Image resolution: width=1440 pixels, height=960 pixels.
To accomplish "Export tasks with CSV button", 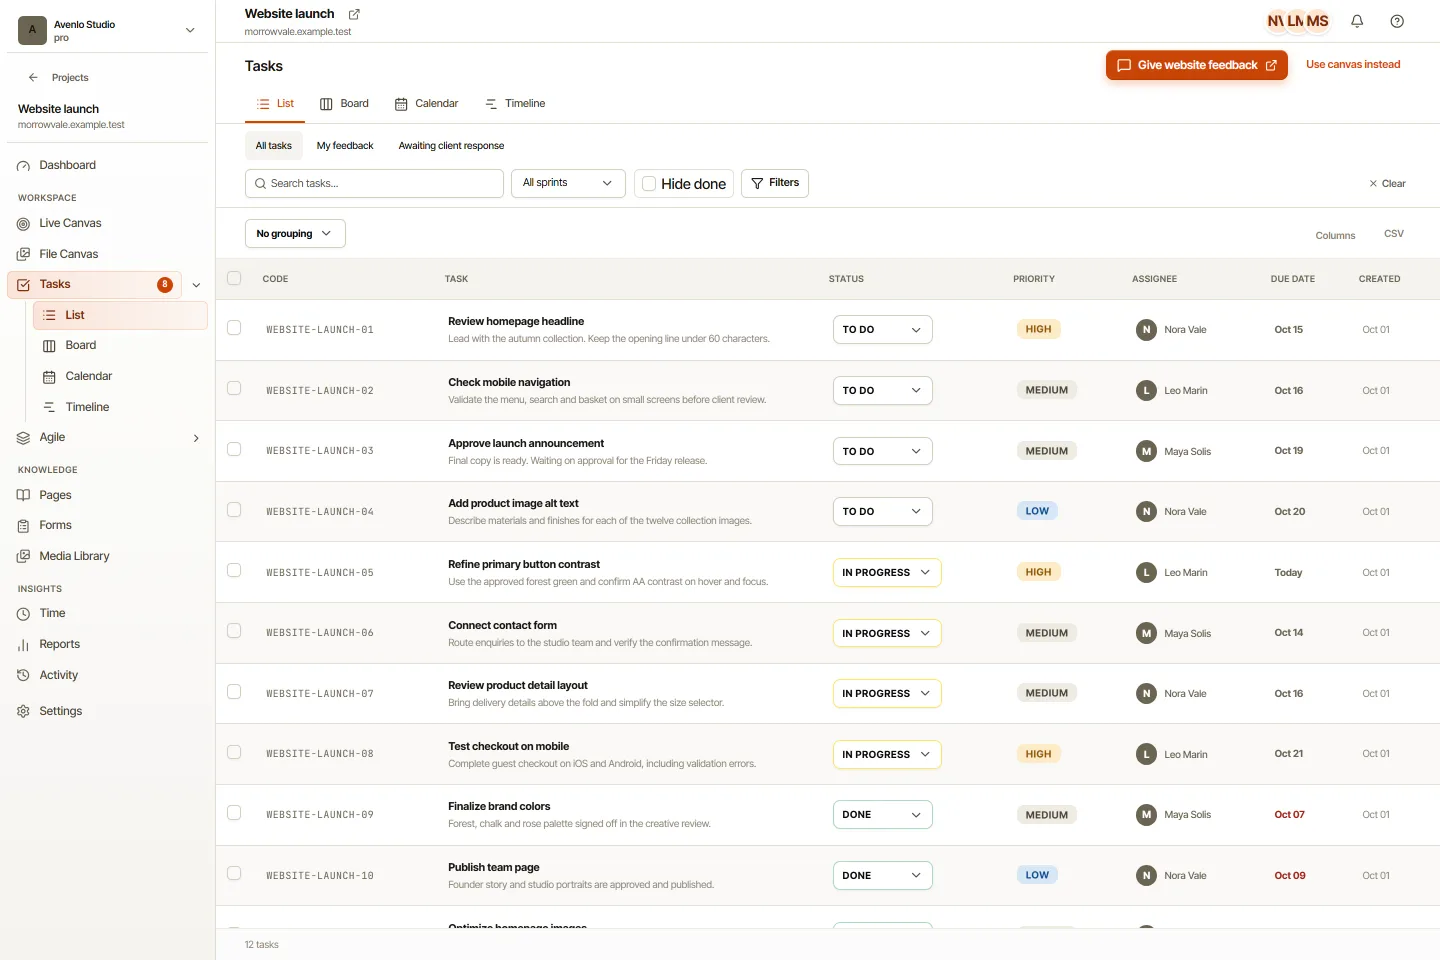I will click(x=1394, y=234).
